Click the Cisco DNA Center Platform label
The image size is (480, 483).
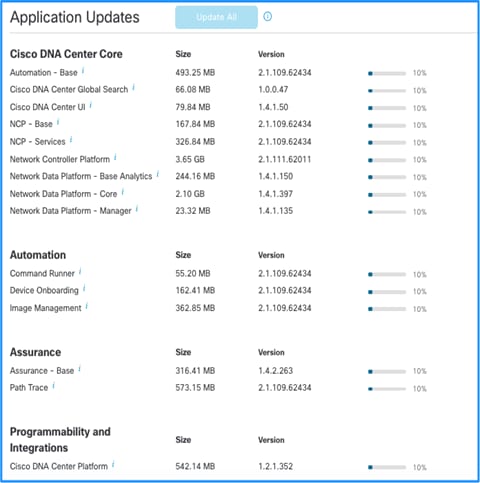pos(59,466)
